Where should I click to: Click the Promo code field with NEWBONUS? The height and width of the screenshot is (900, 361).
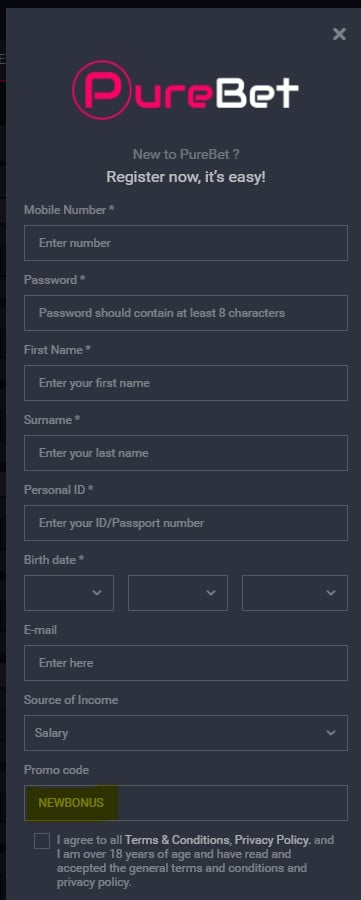(186, 803)
